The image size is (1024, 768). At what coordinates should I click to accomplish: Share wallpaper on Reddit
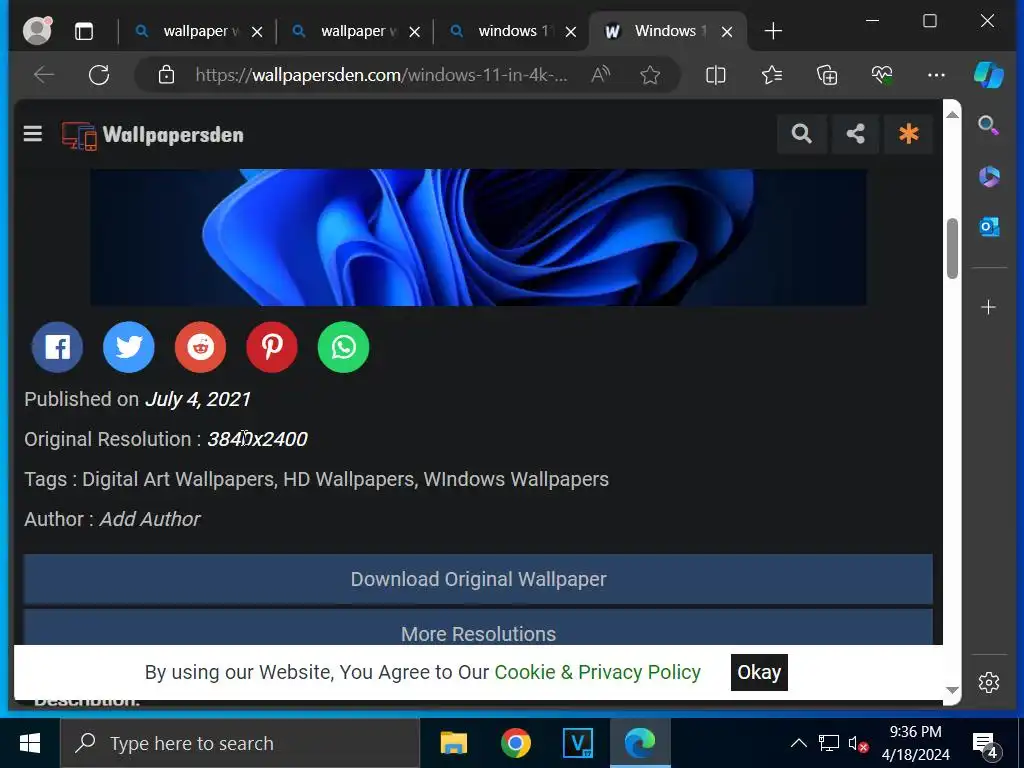[x=200, y=347]
